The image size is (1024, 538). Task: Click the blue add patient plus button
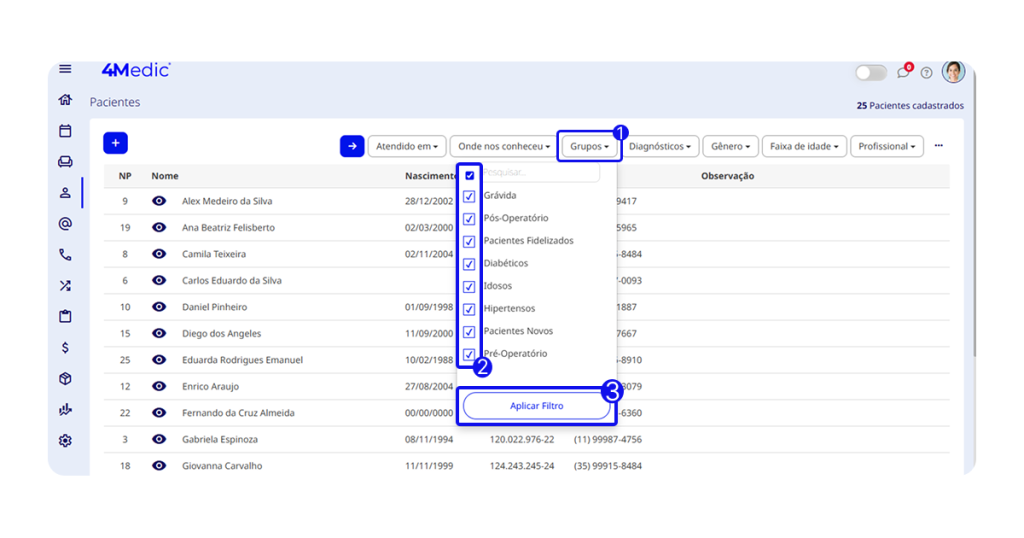(x=115, y=144)
